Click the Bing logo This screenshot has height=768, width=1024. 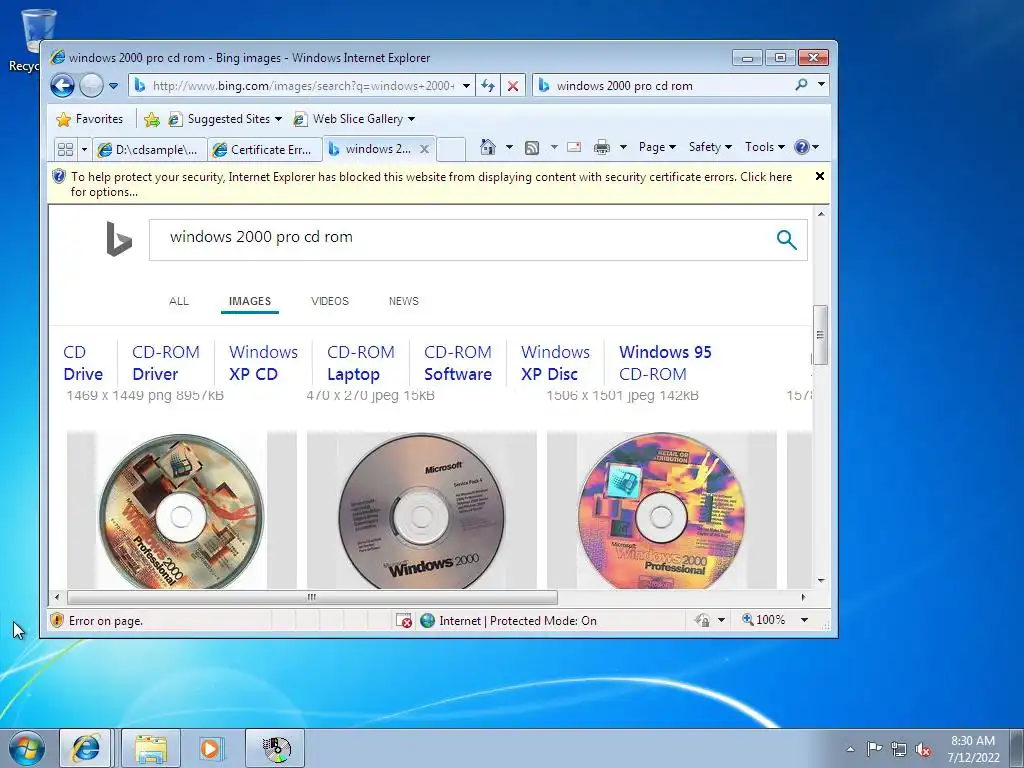[x=119, y=239]
